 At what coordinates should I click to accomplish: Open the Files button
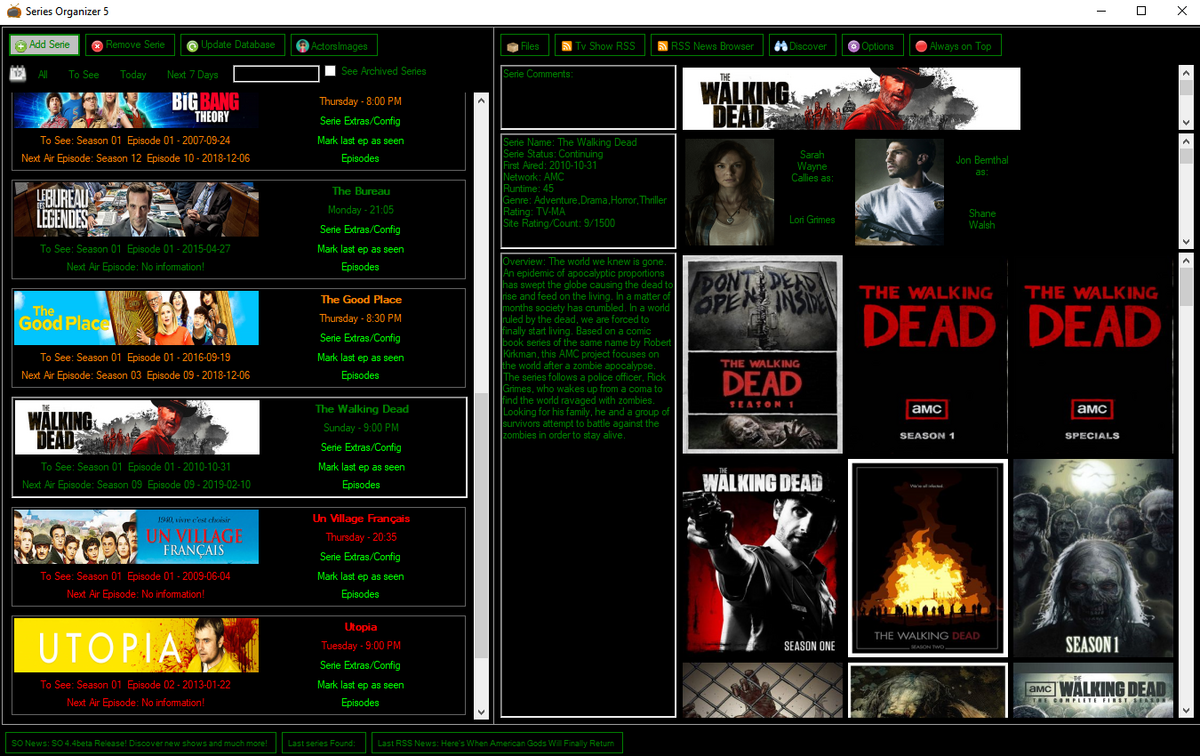(x=523, y=46)
